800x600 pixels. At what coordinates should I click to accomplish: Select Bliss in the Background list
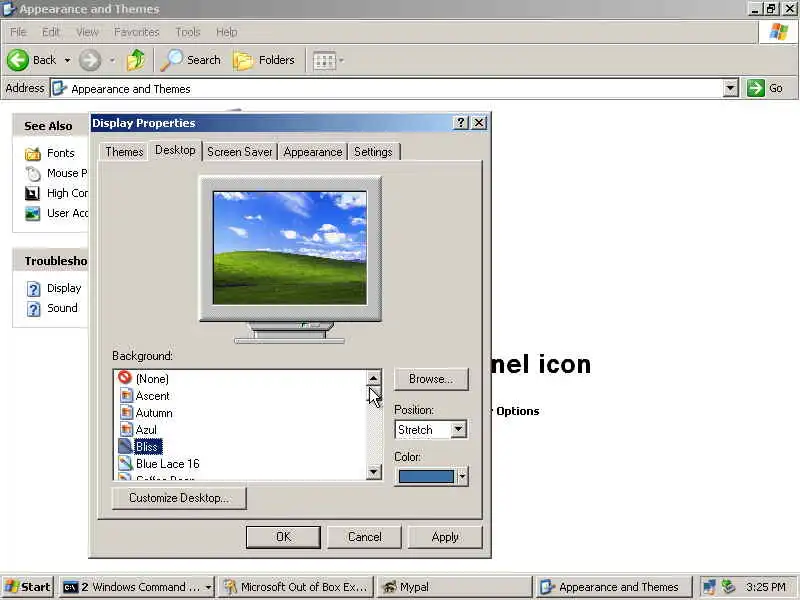[x=148, y=446]
